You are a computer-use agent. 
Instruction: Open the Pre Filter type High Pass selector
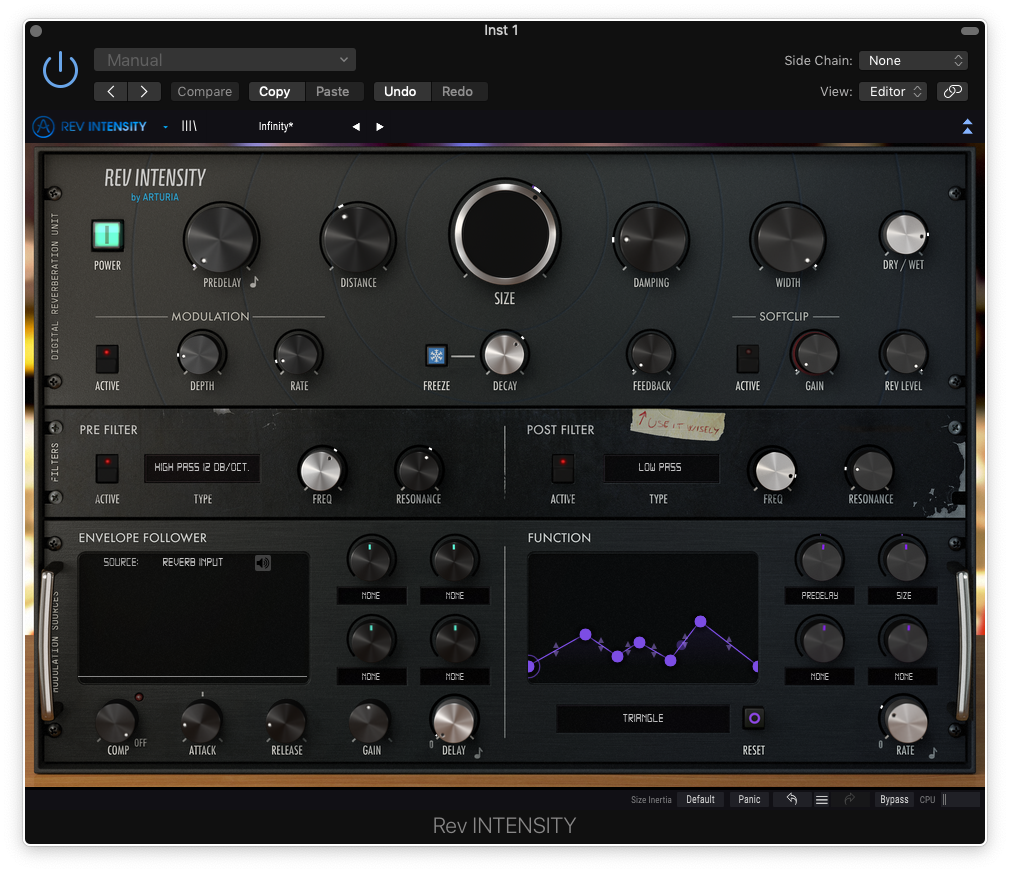coord(202,468)
